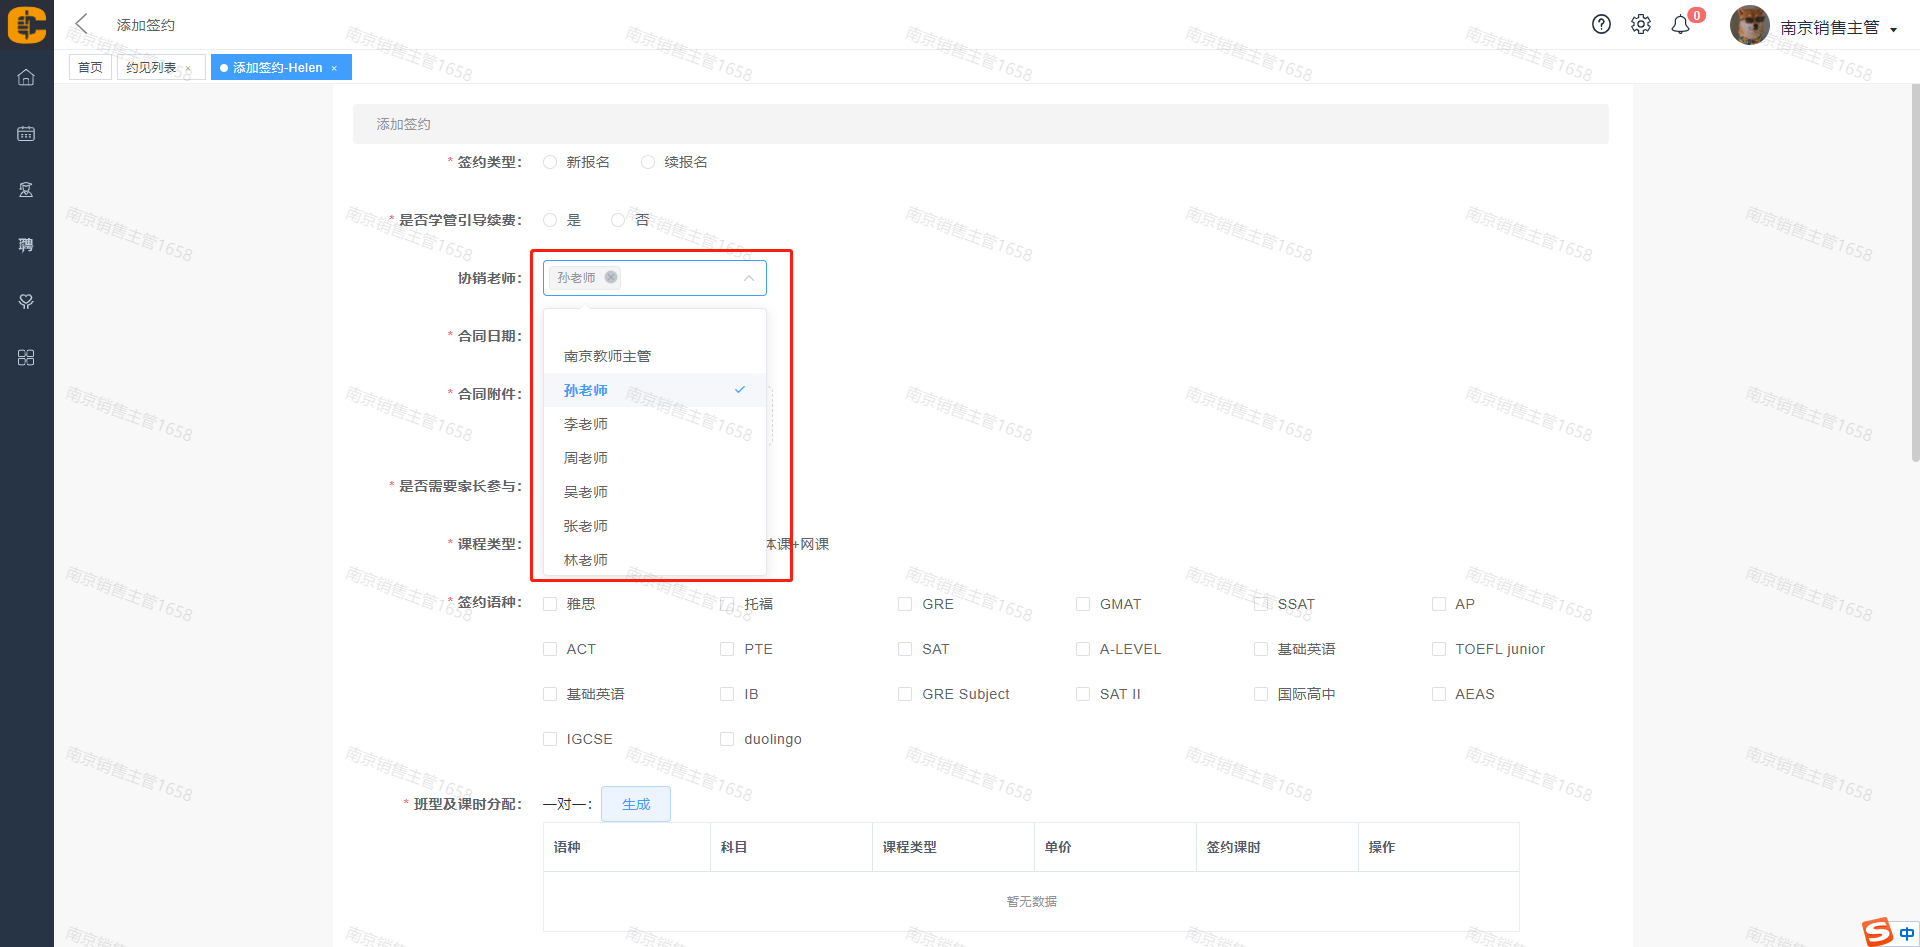Open the help question mark icon
The width and height of the screenshot is (1920, 947).
pyautogui.click(x=1601, y=25)
